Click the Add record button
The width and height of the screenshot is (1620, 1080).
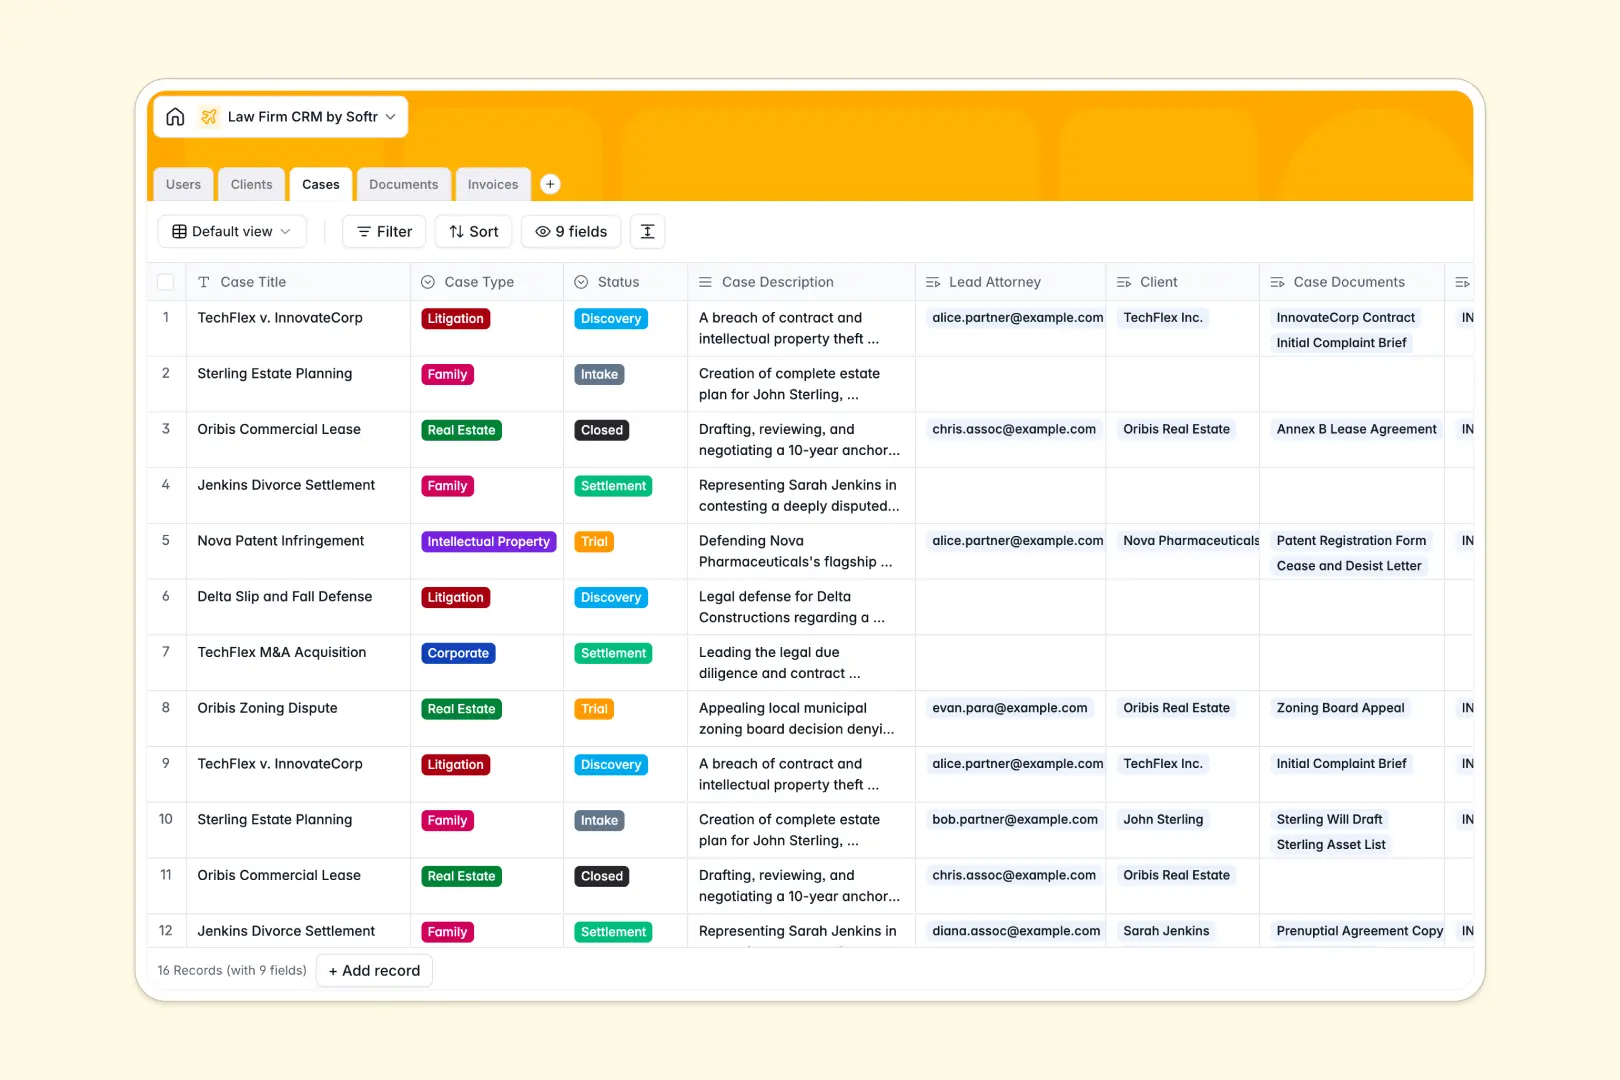coord(374,970)
